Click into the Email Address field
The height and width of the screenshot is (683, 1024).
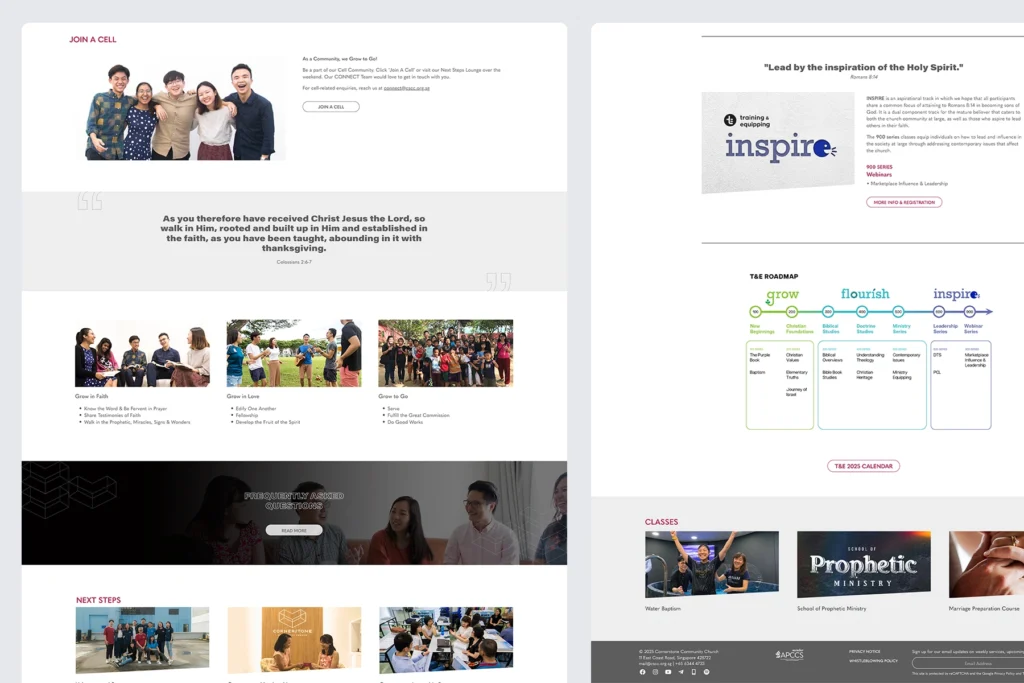[967, 663]
